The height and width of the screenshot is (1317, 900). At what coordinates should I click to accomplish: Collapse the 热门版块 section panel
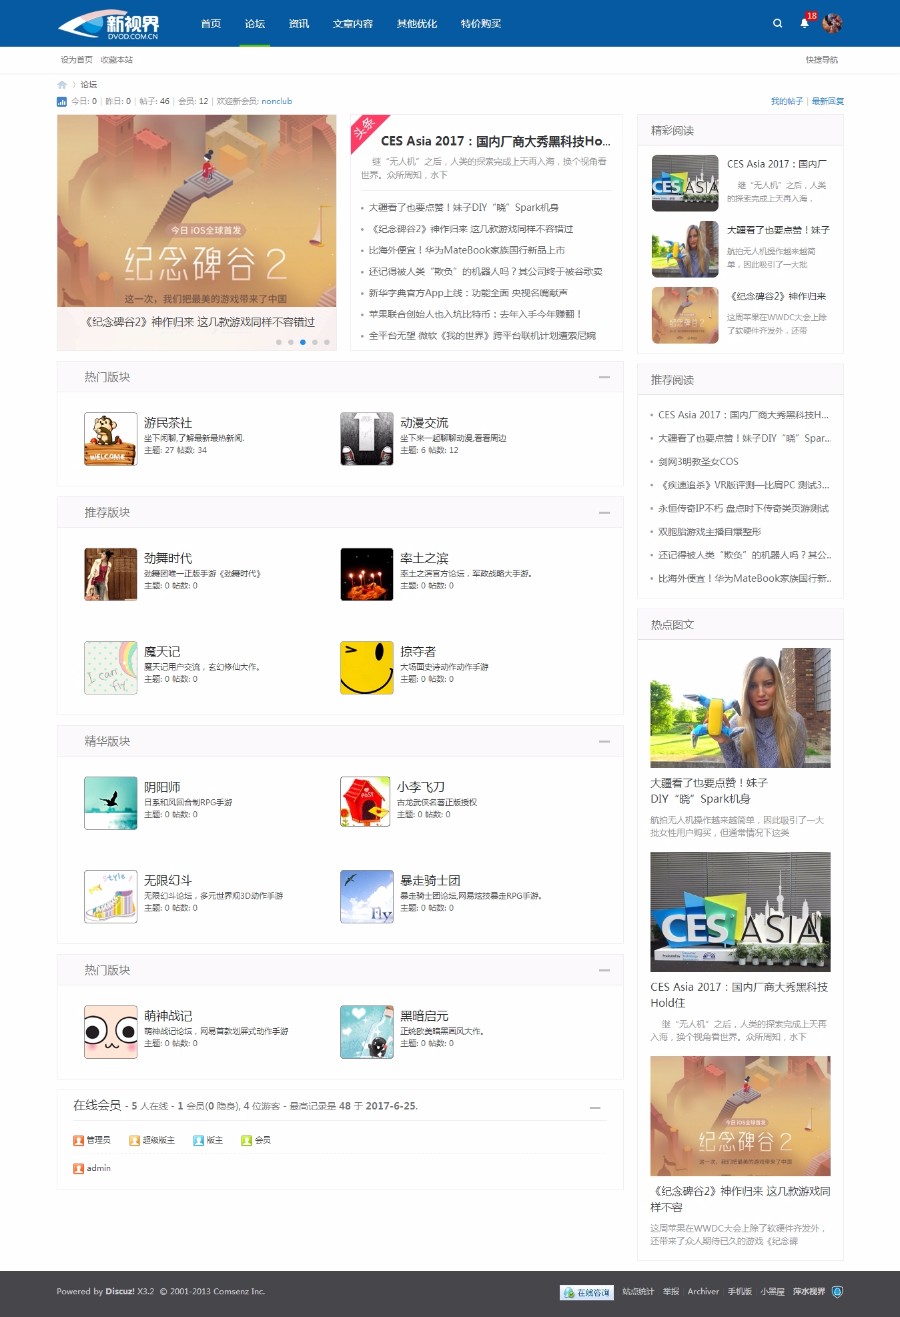click(x=604, y=377)
